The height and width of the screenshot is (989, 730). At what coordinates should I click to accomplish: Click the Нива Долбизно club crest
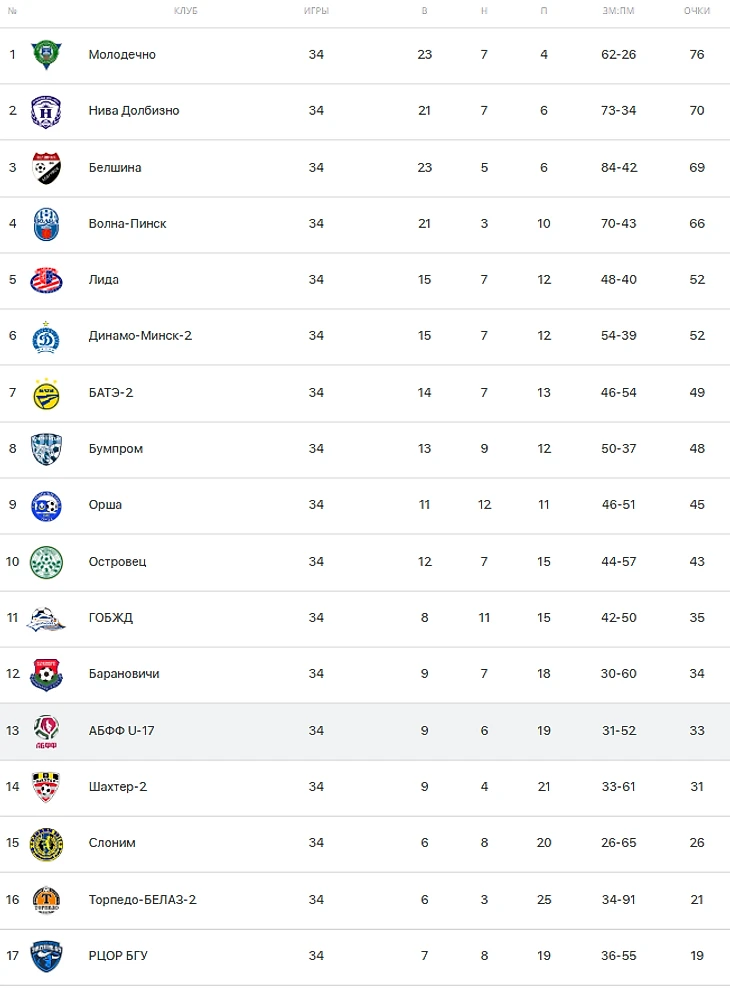(46, 111)
